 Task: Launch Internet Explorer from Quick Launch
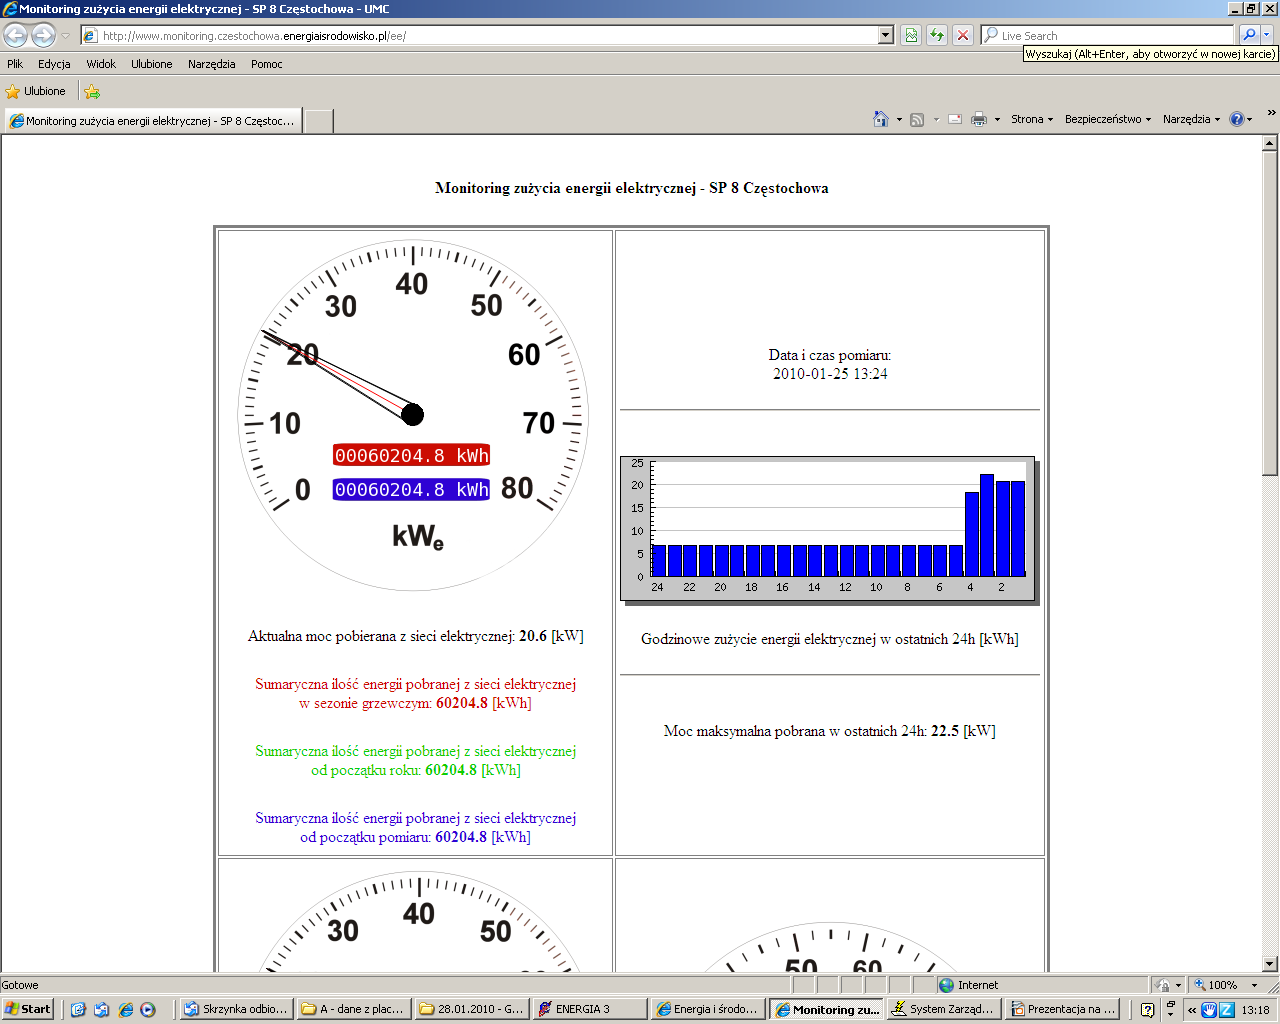click(126, 1010)
